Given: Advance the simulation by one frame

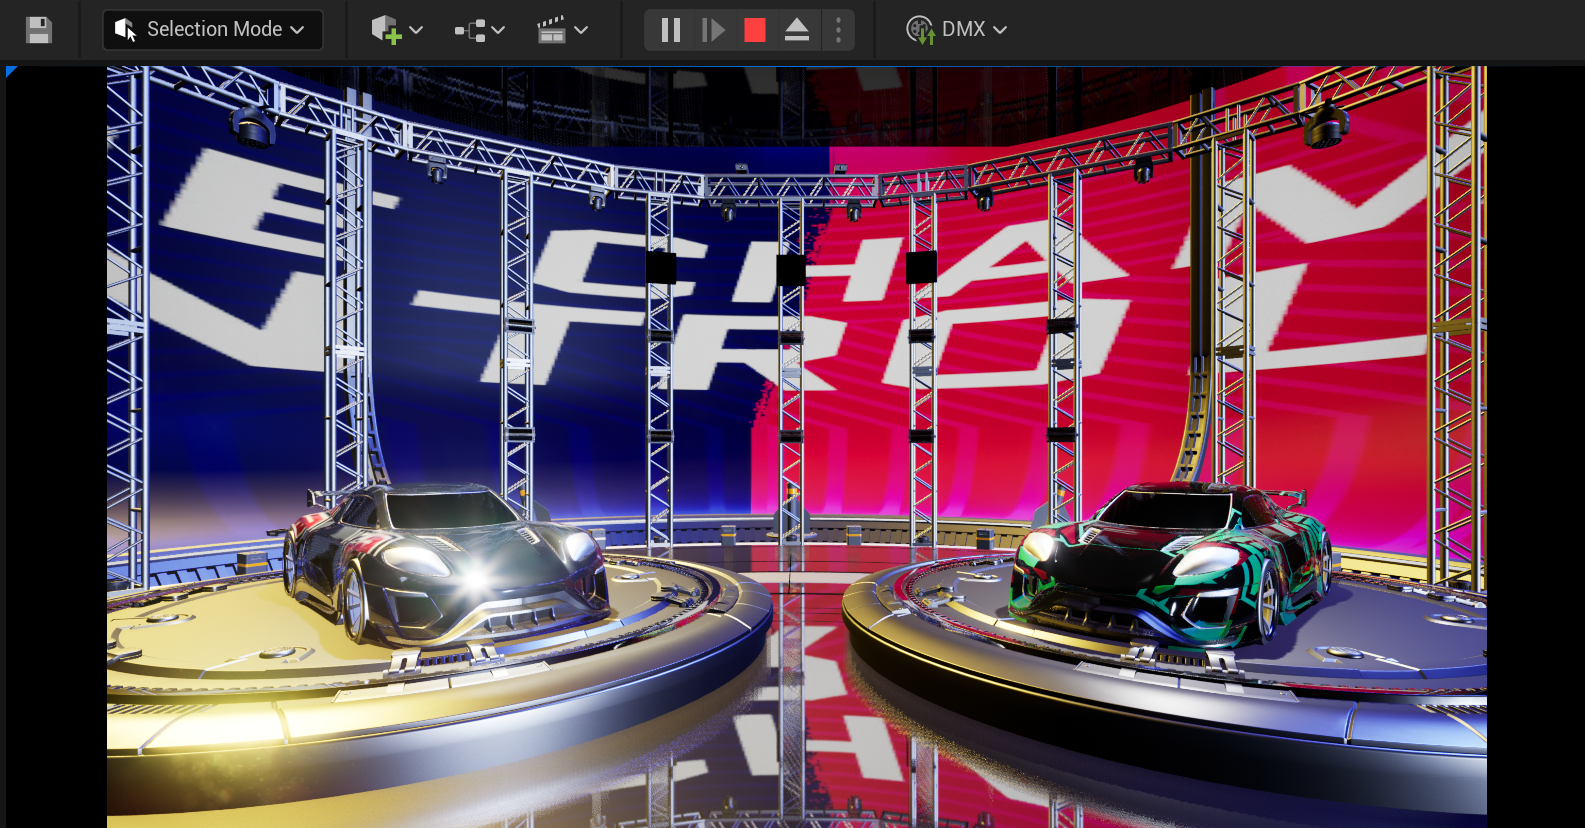Looking at the screenshot, I should point(713,30).
